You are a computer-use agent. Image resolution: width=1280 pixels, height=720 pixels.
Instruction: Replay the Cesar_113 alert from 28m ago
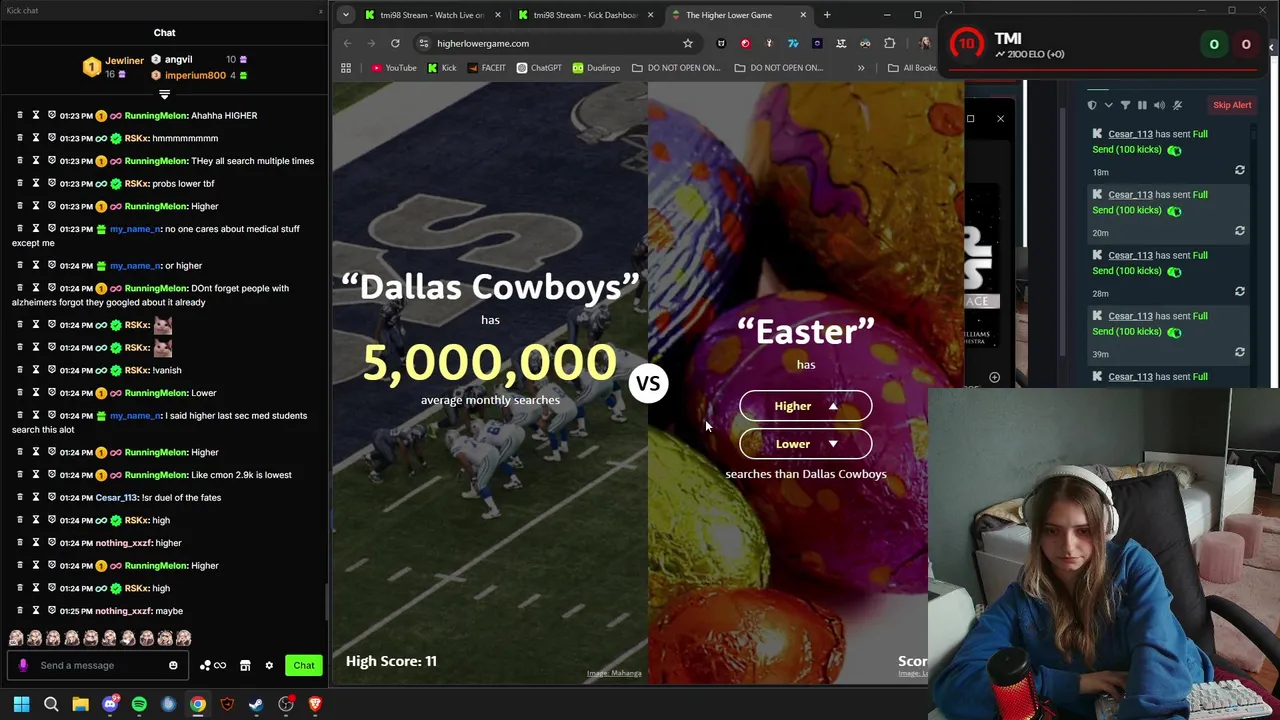pos(1240,292)
